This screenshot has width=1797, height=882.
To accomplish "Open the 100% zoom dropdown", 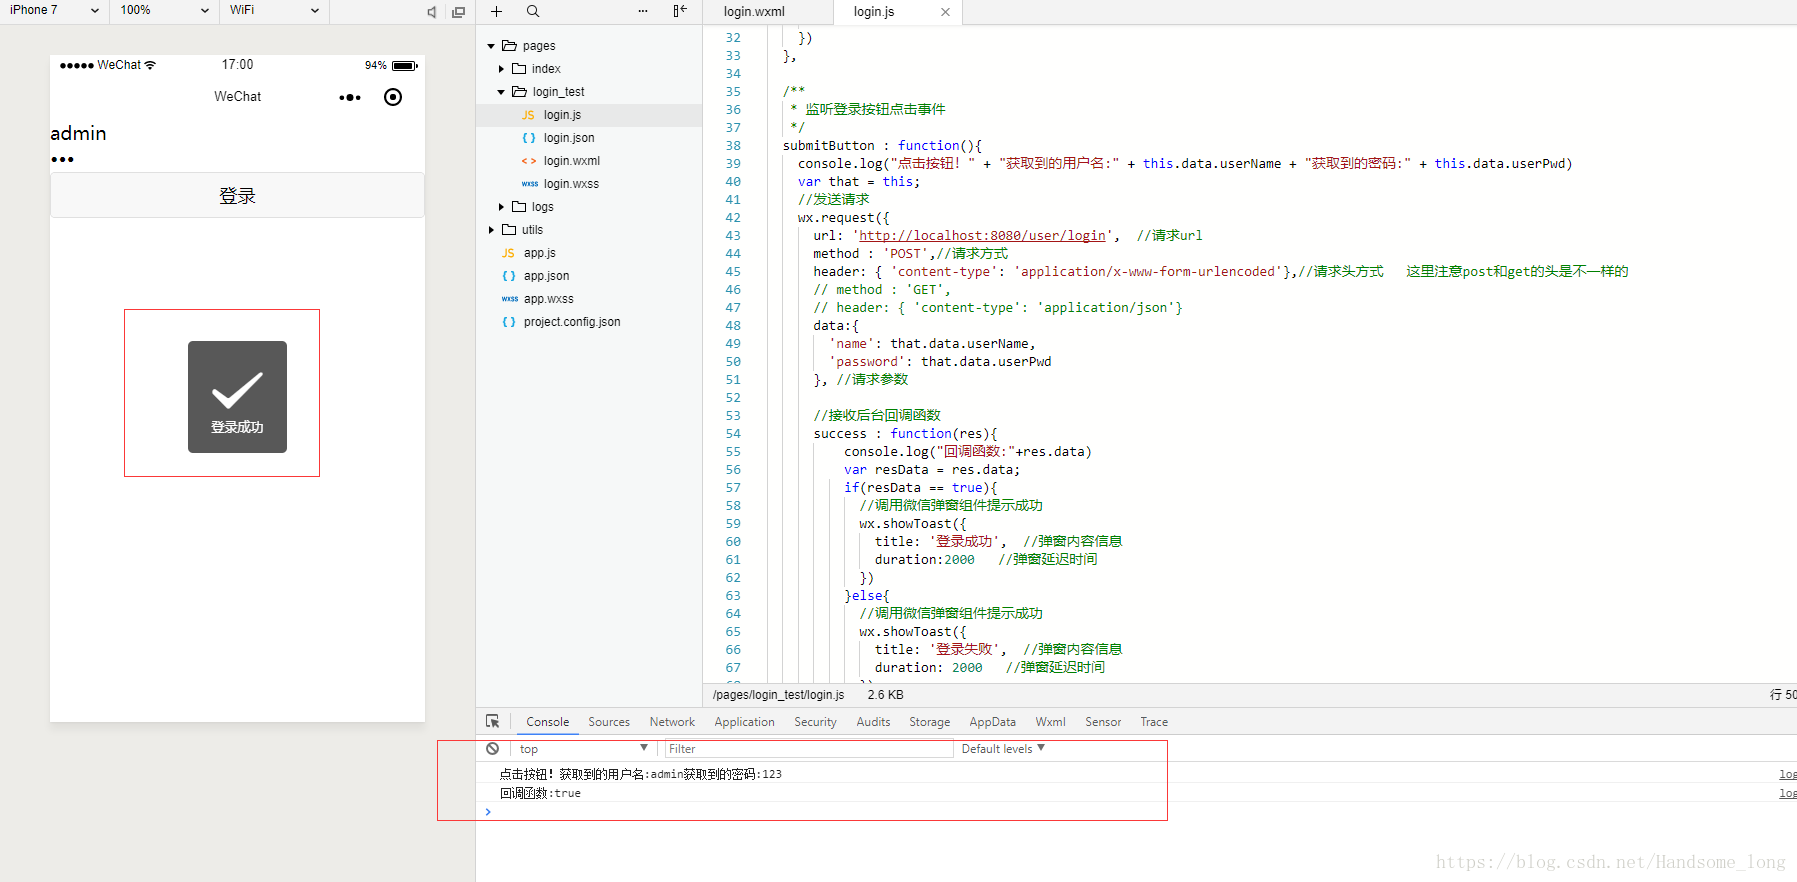I will pos(164,10).
